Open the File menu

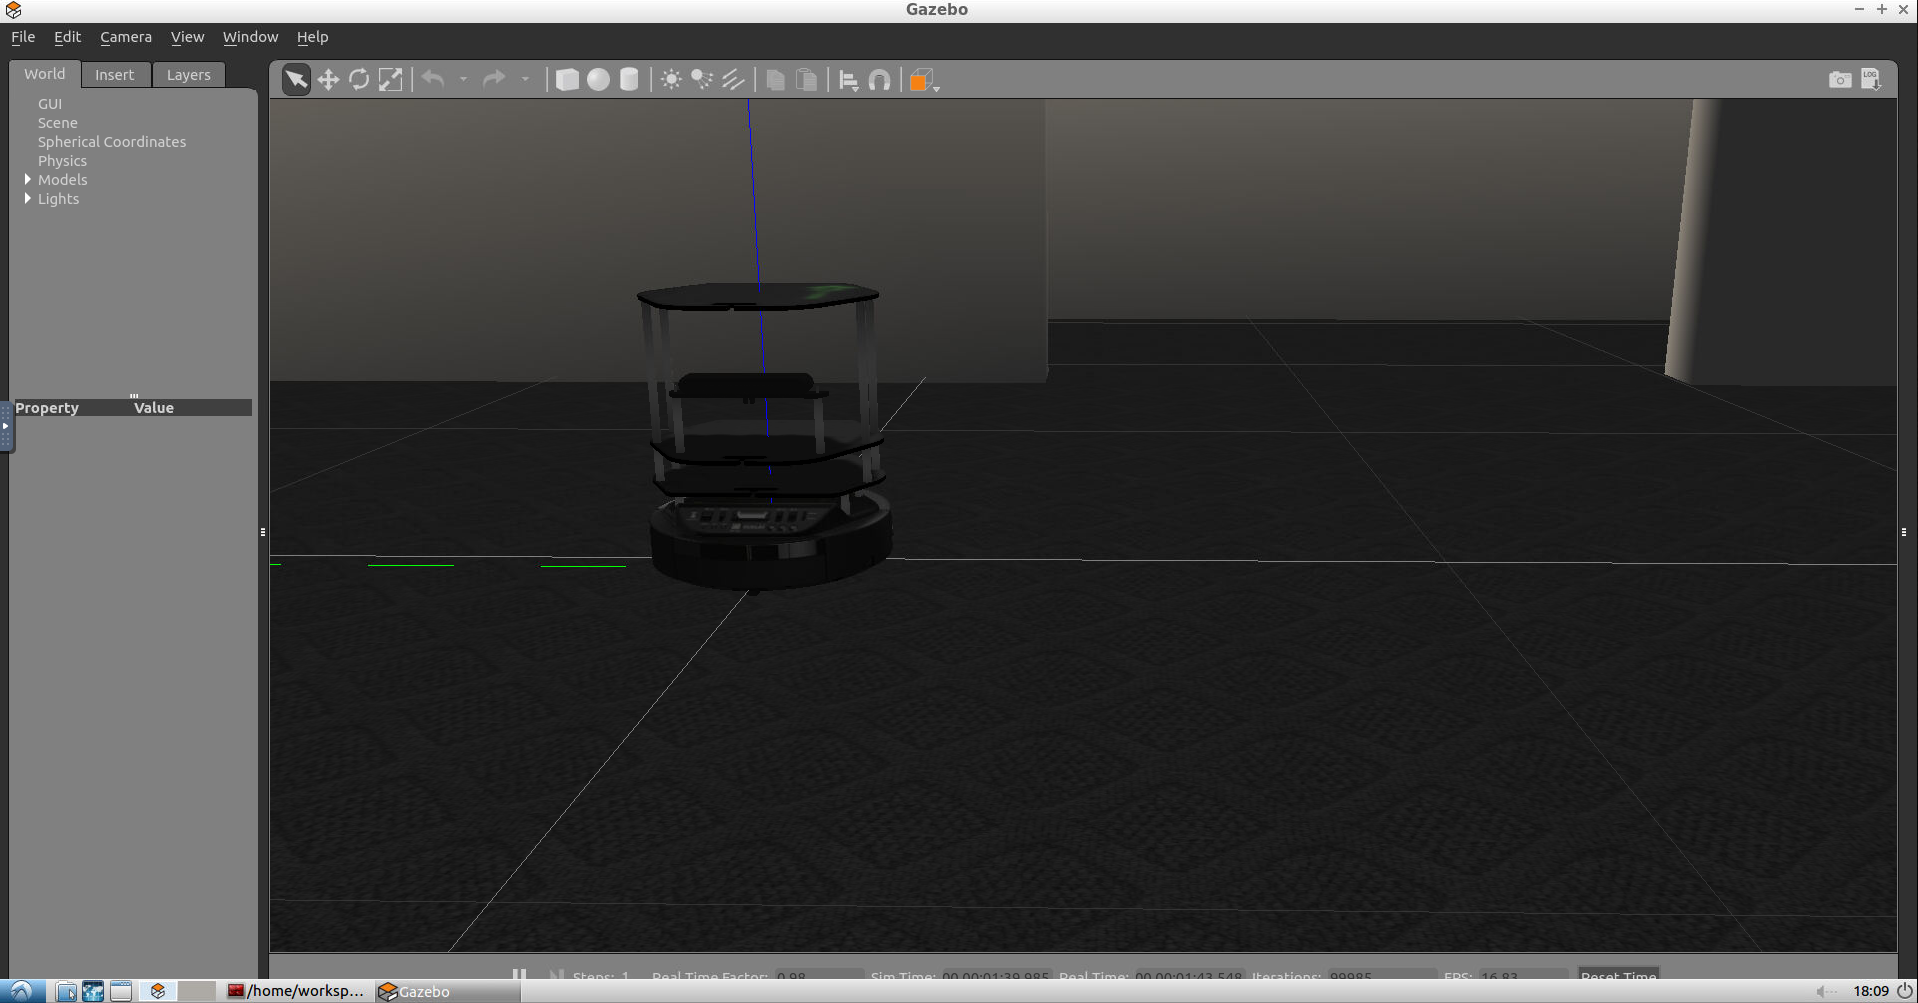click(23, 37)
